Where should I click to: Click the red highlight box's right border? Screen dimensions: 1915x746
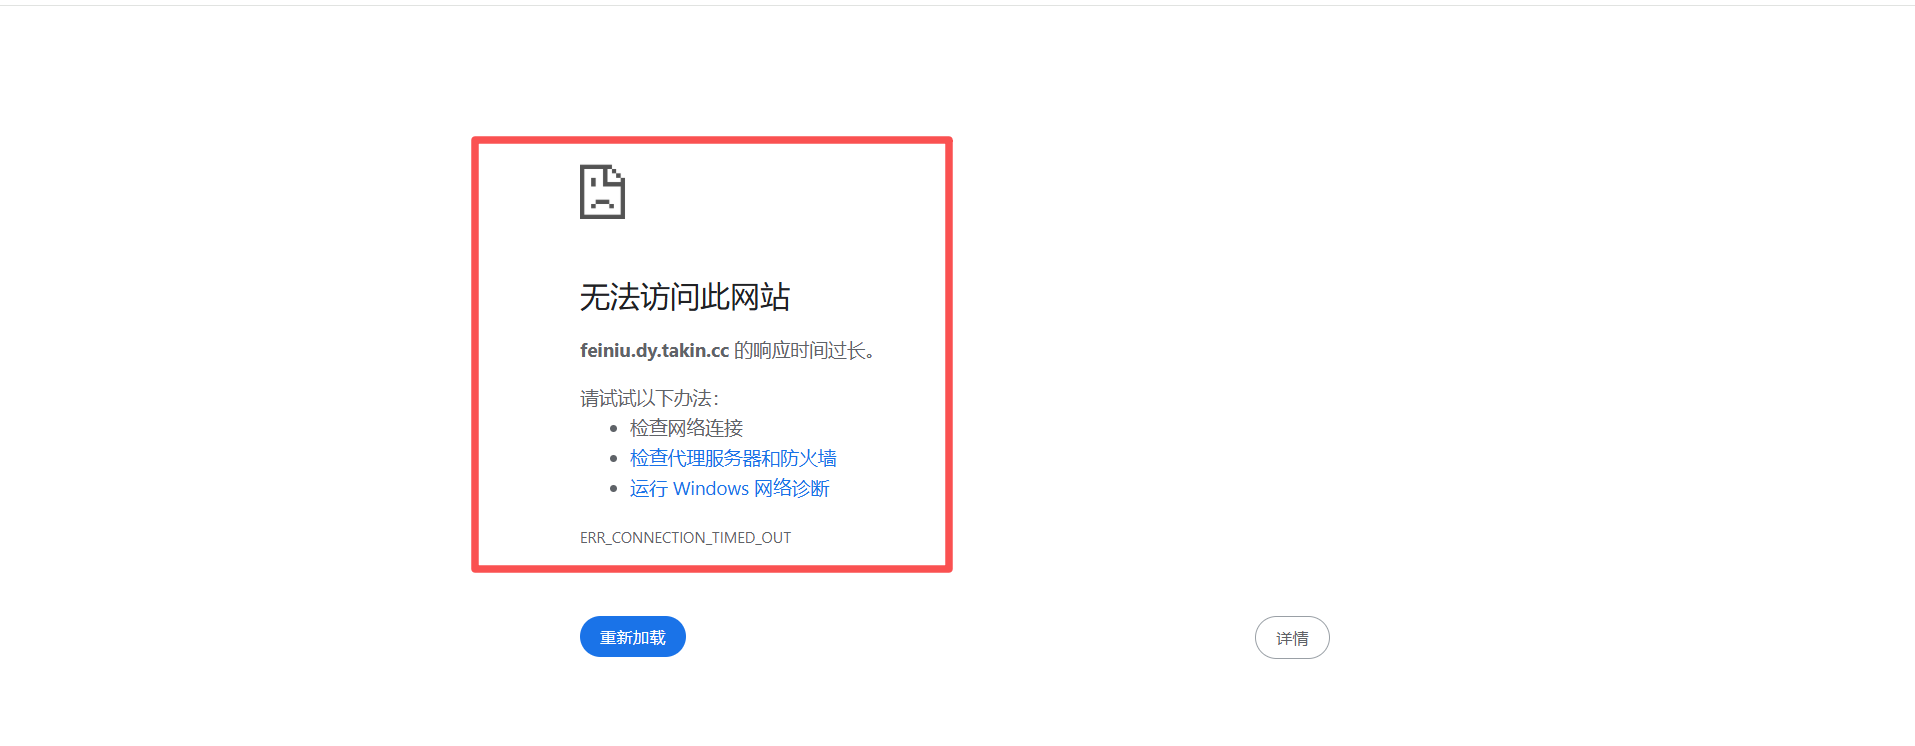click(x=948, y=354)
